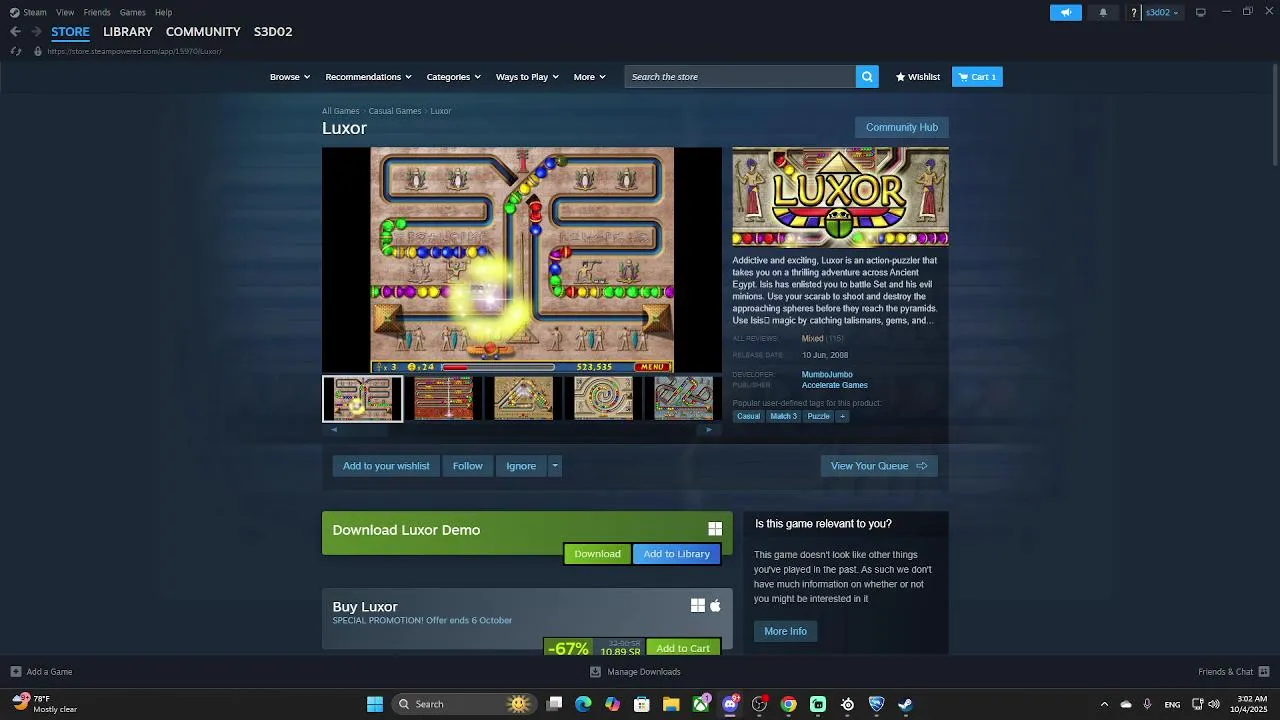Switch to the COMMUNITY tab
Image resolution: width=1280 pixels, height=720 pixels.
(x=203, y=32)
